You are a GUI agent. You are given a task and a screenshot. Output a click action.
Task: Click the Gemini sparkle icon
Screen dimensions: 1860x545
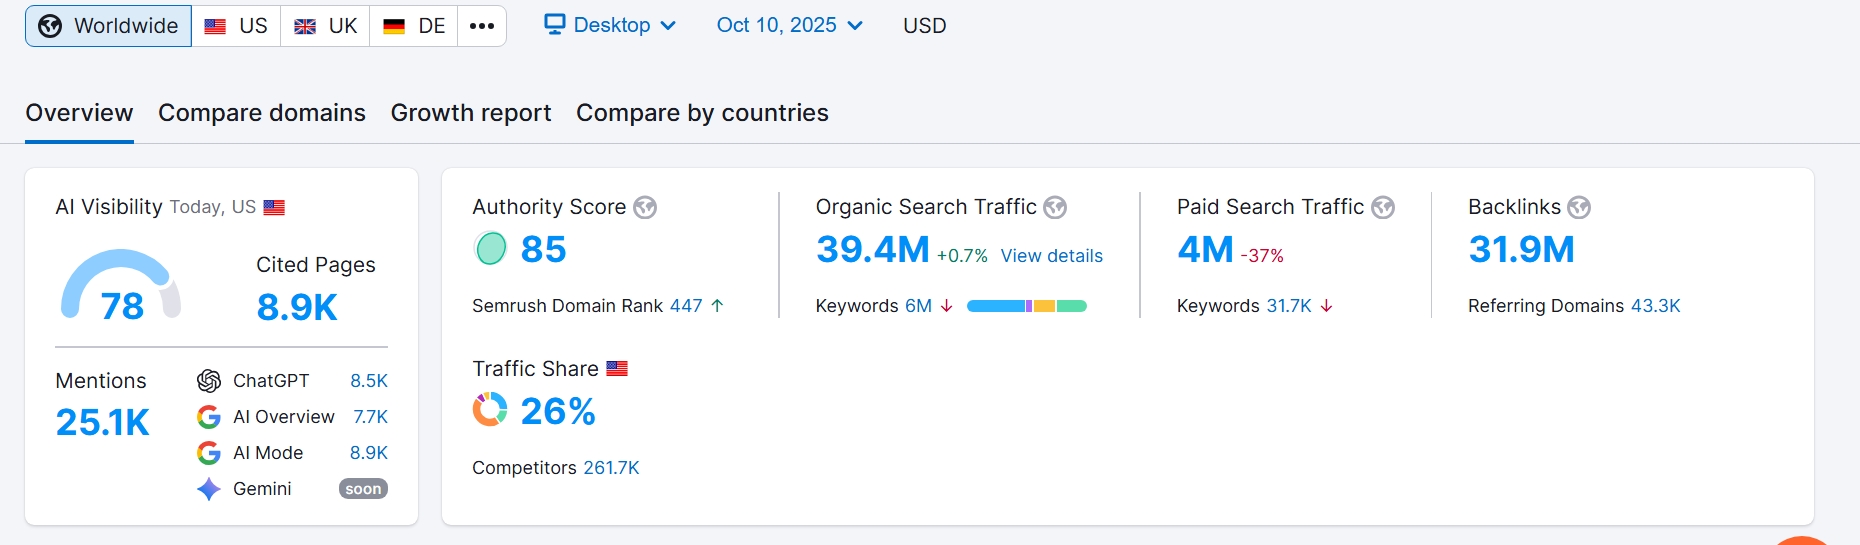coord(209,489)
